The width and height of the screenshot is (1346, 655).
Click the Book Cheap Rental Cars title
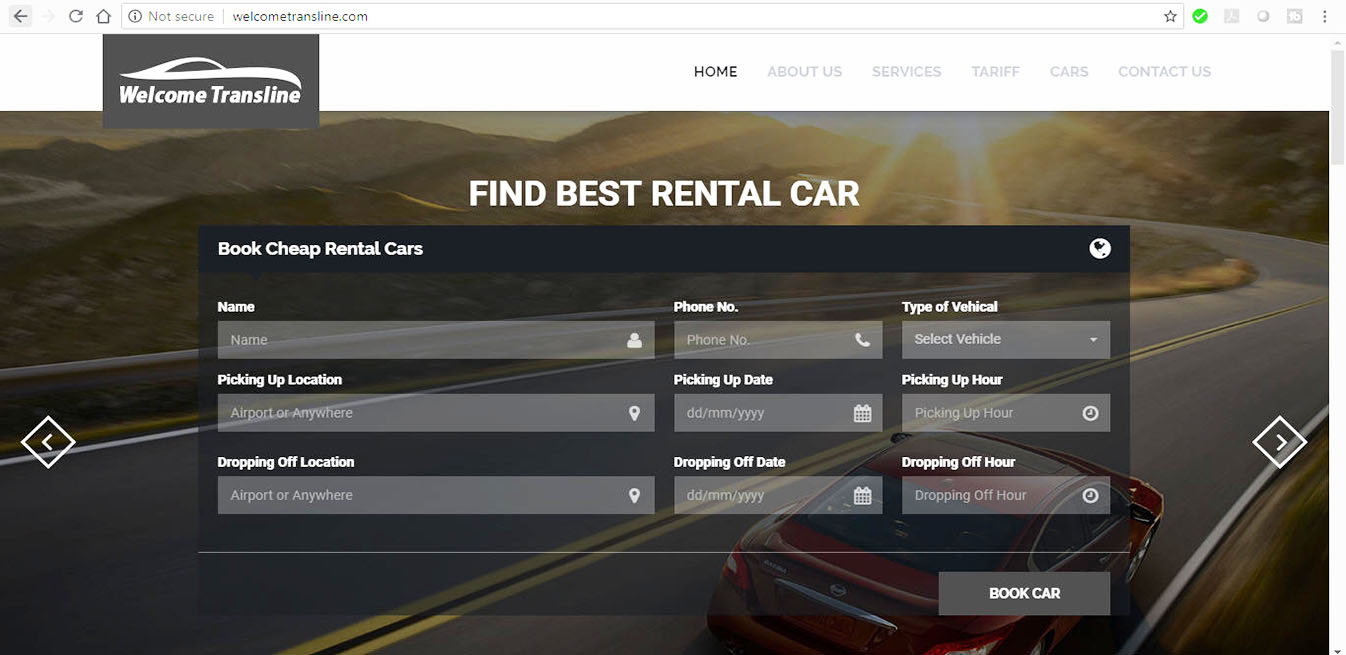(320, 249)
